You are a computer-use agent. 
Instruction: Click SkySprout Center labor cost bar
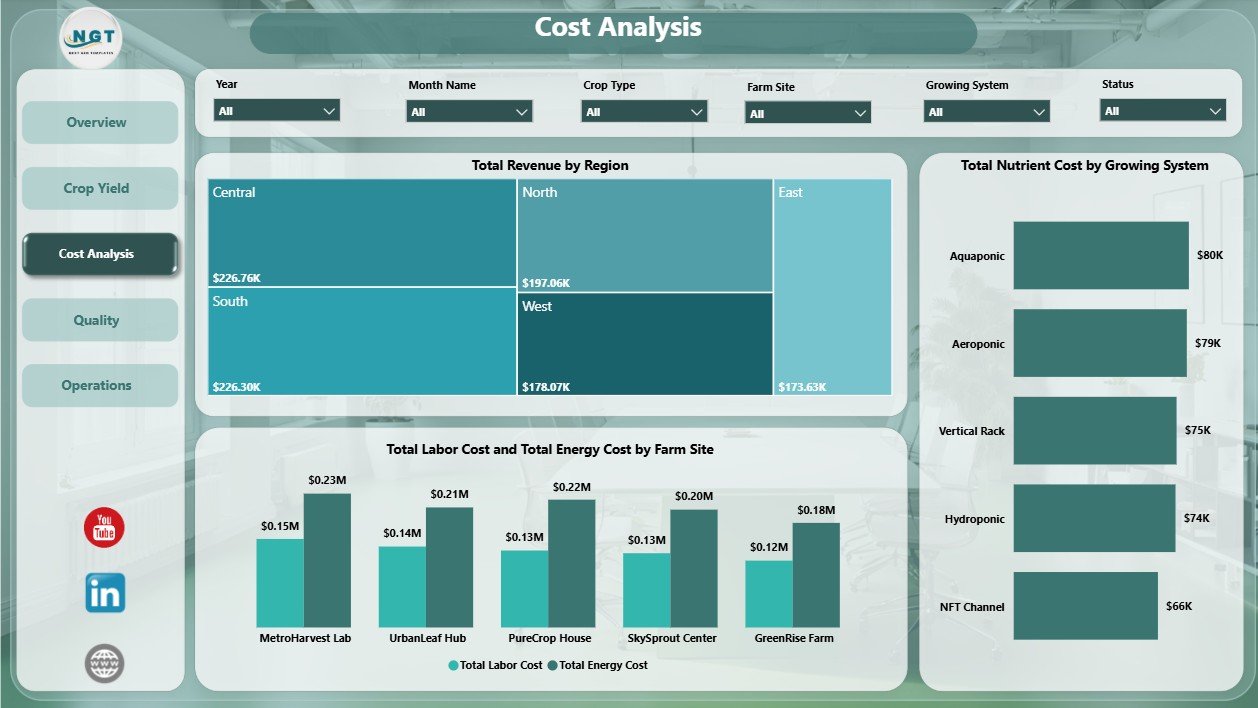[646, 590]
